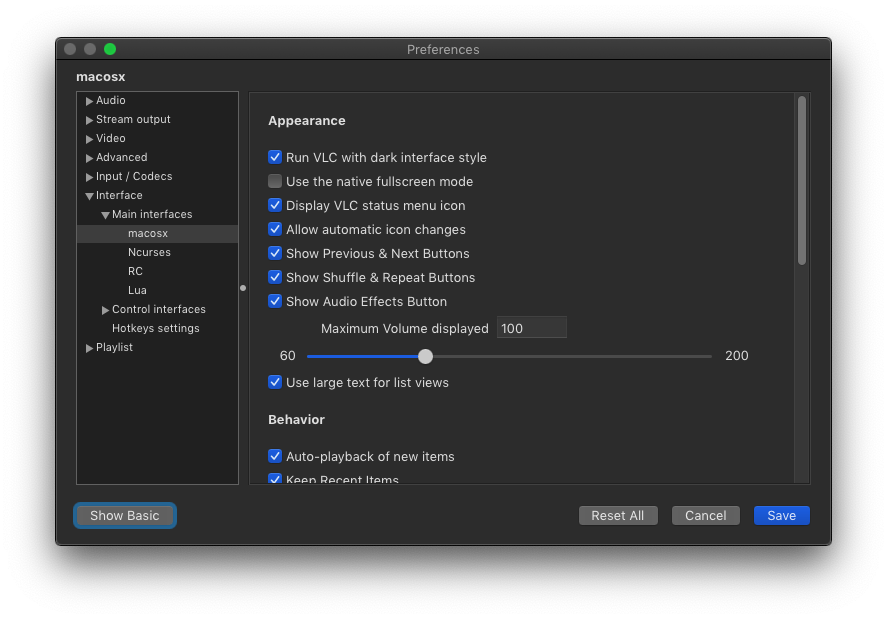
Task: Expand the Audio tree section
Action: pyautogui.click(x=89, y=101)
